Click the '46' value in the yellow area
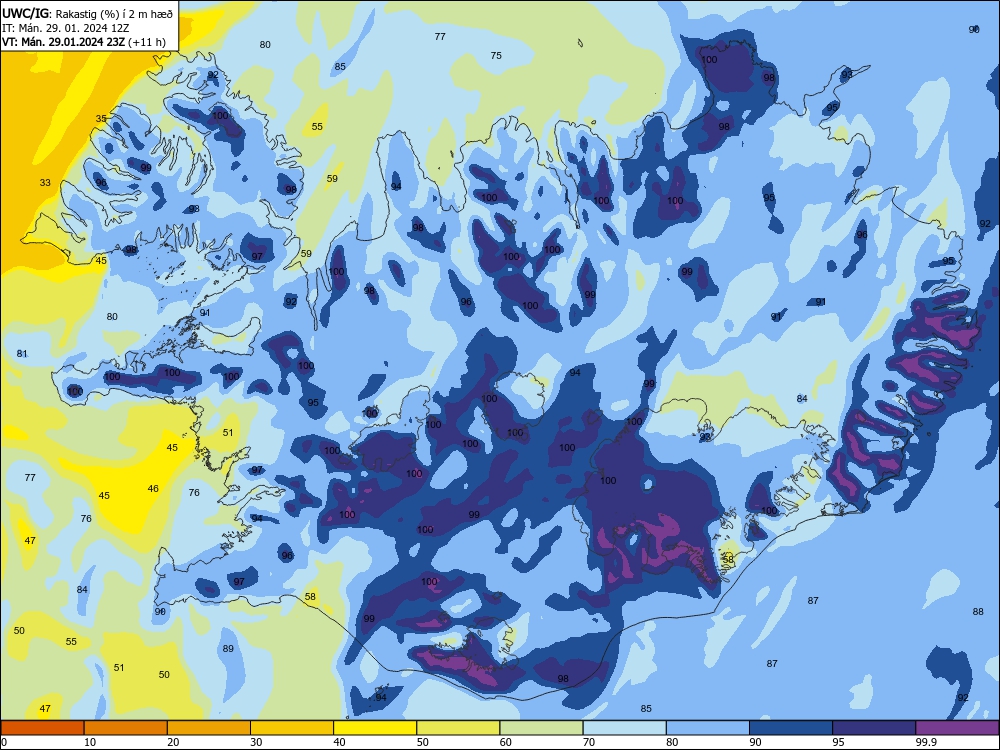Screen dimensions: 1000x750 coord(153,489)
